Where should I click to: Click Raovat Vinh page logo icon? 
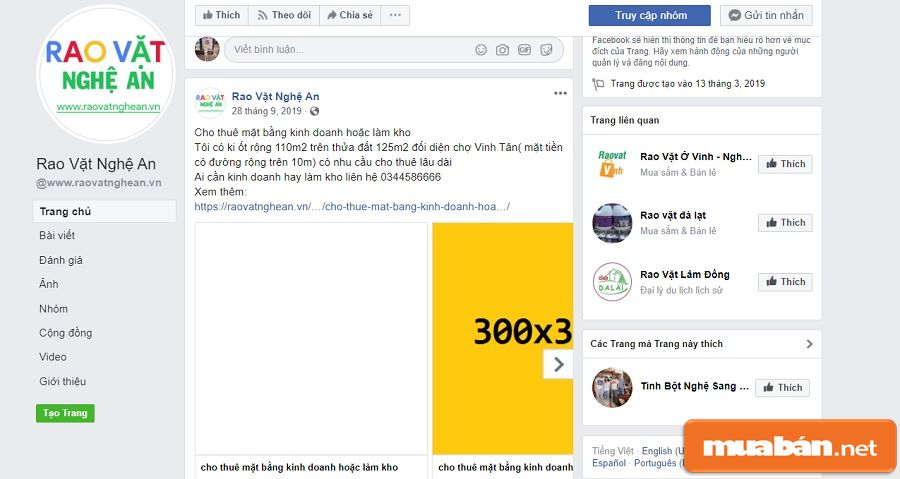[612, 164]
